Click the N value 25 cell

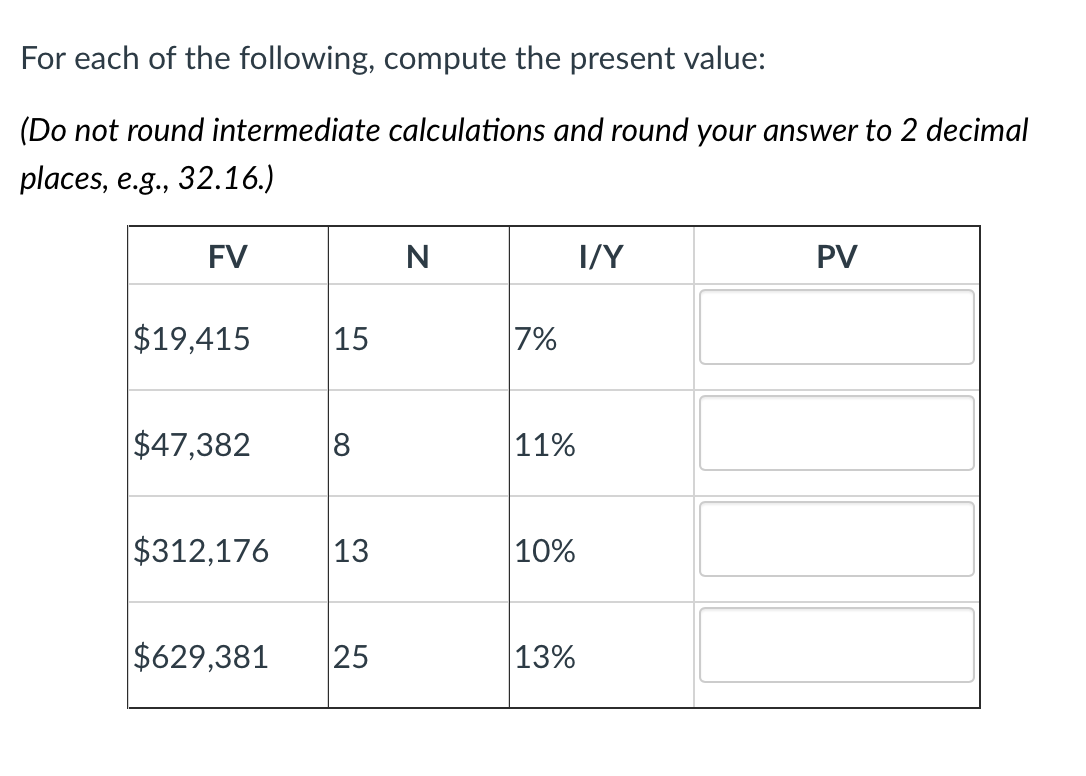click(x=349, y=657)
